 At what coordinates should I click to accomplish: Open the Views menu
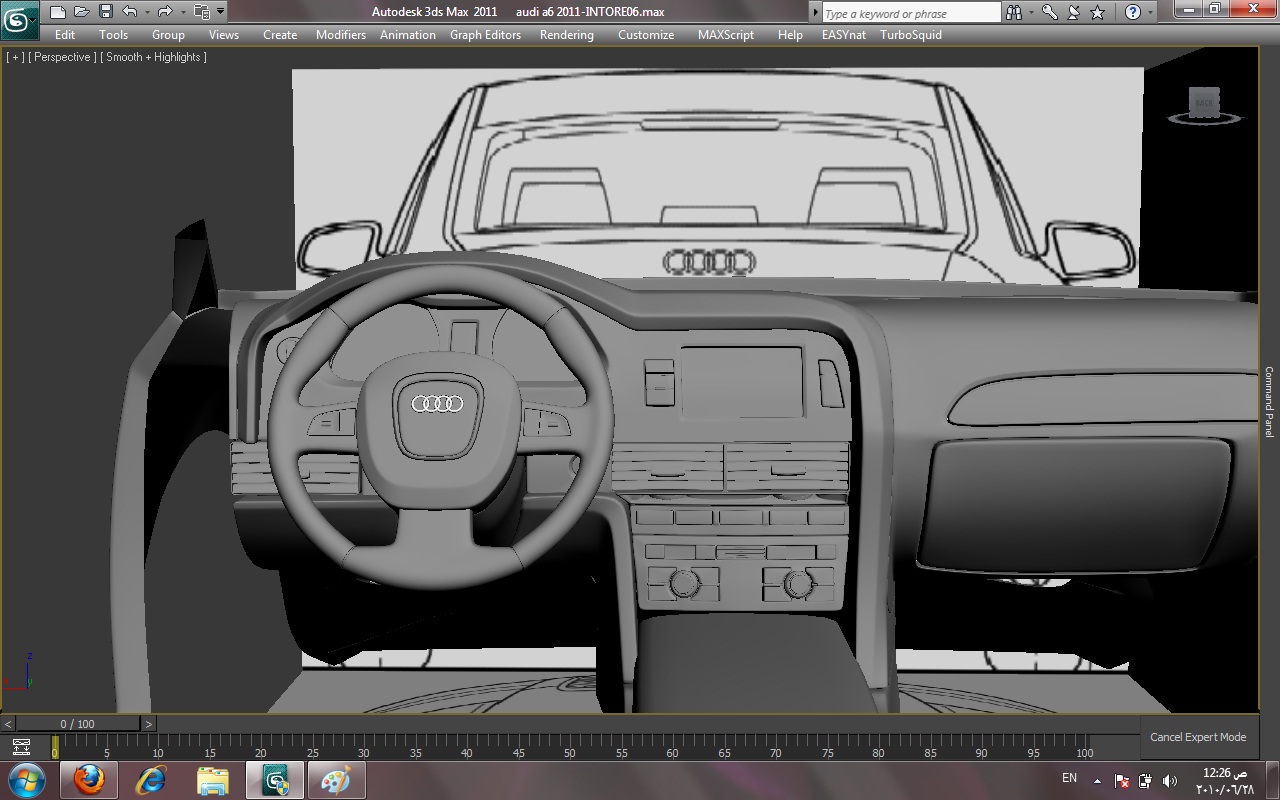click(x=224, y=35)
